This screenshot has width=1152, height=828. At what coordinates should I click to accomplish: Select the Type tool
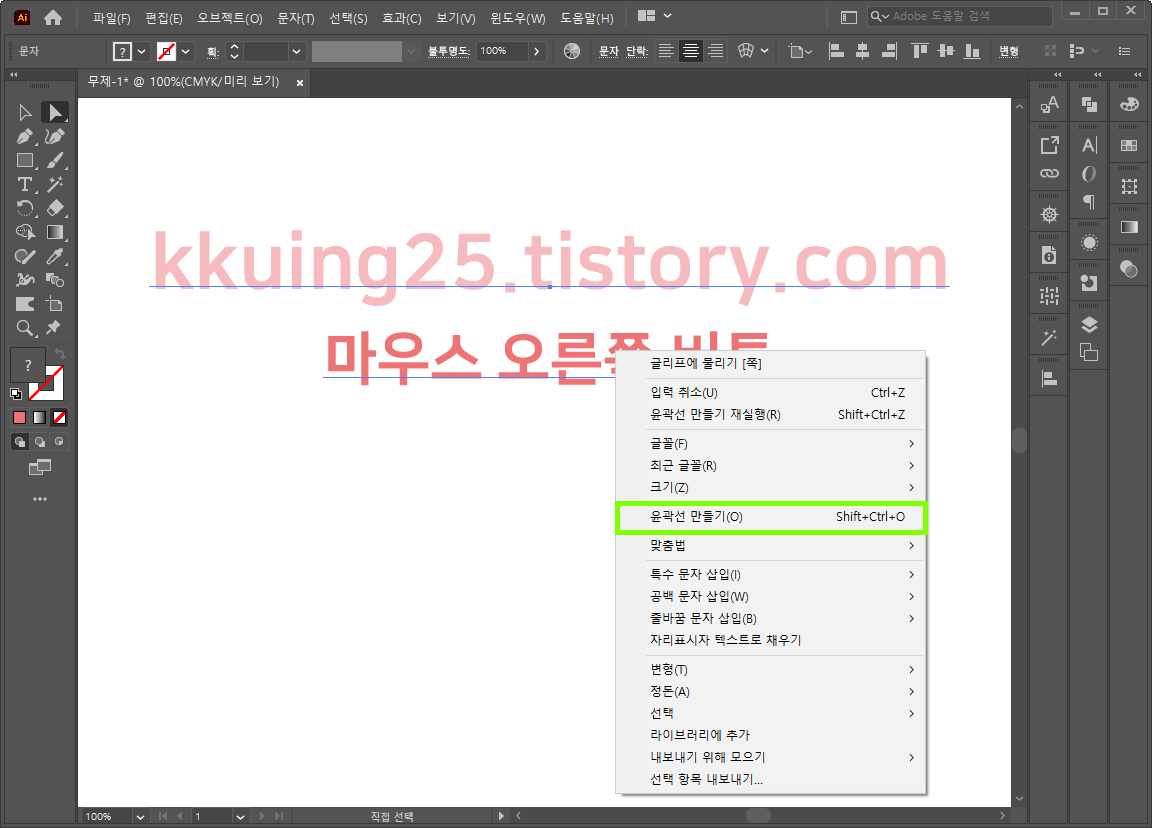click(25, 184)
